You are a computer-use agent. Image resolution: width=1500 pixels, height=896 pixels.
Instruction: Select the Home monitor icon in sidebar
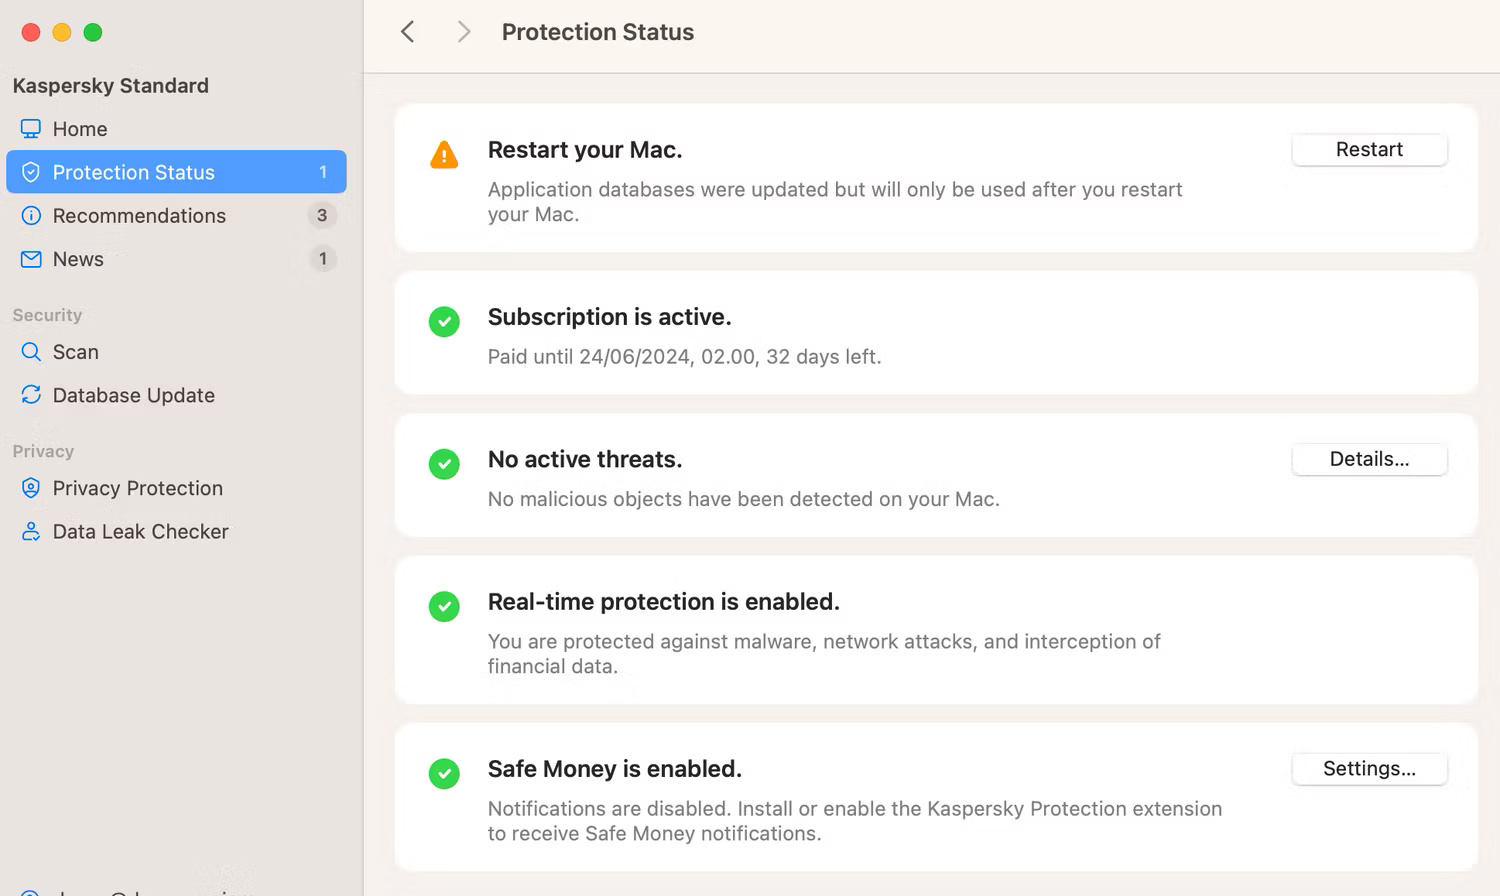[x=30, y=128]
